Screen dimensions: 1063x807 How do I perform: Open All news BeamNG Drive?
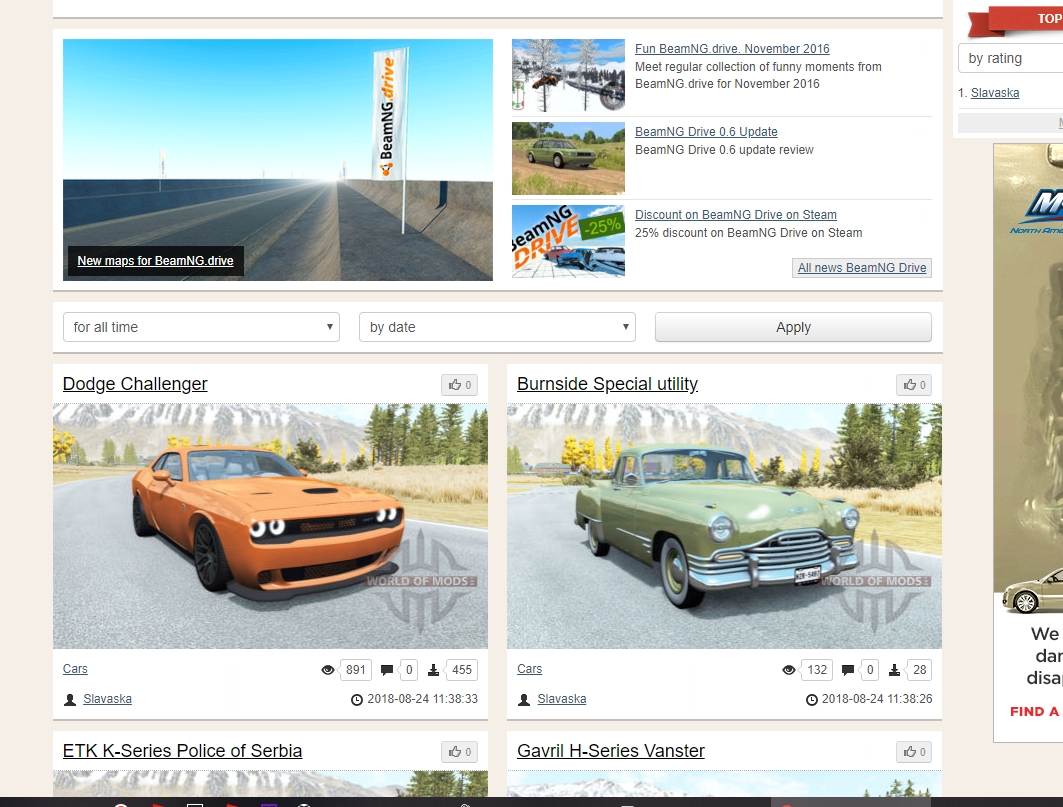862,268
